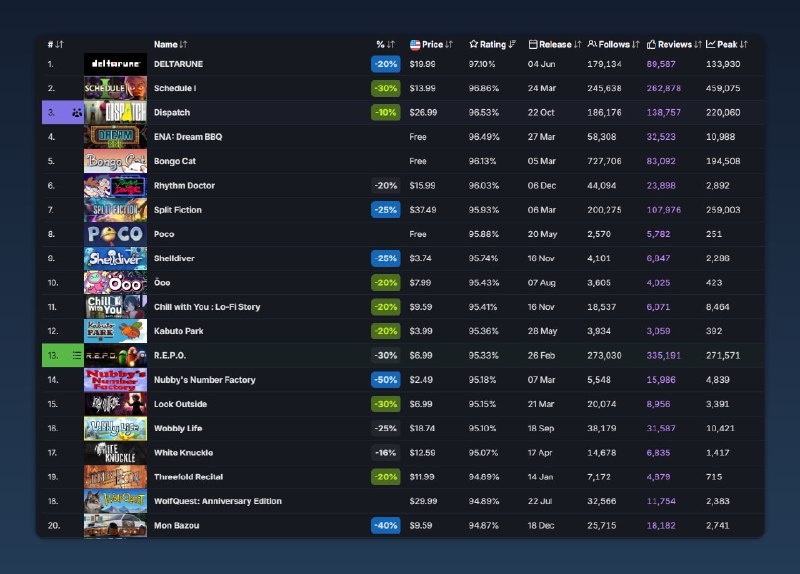Select Schedule I peak value 459,075
This screenshot has height=574, width=800.
coord(723,88)
